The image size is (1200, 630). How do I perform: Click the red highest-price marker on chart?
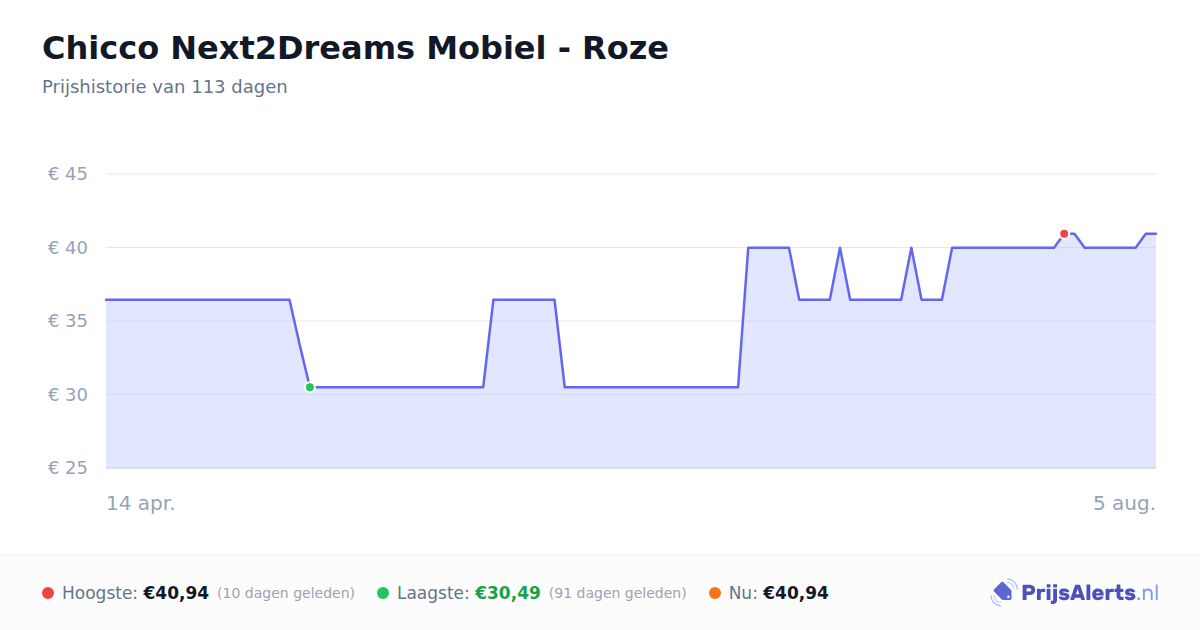pos(1064,234)
